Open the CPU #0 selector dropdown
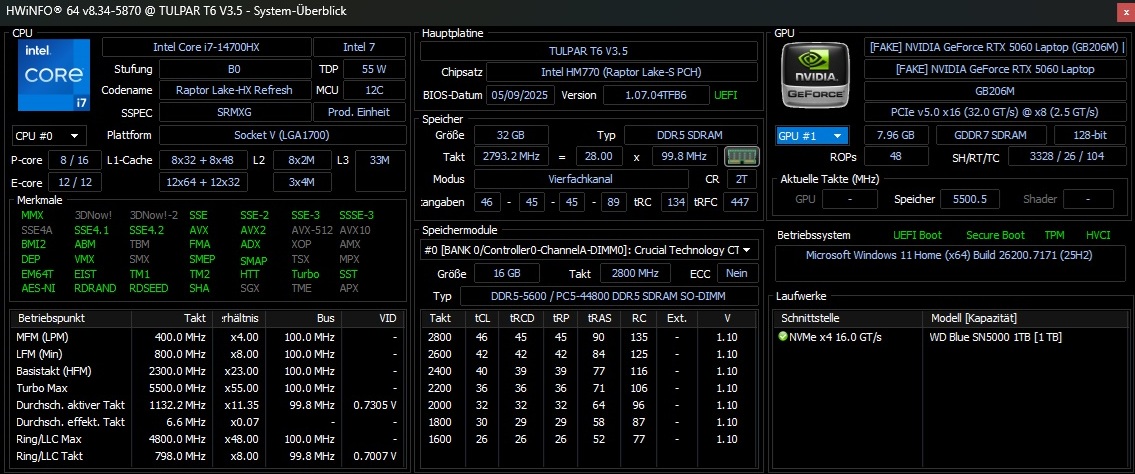Screen dimensions: 1135x474 point(49,136)
